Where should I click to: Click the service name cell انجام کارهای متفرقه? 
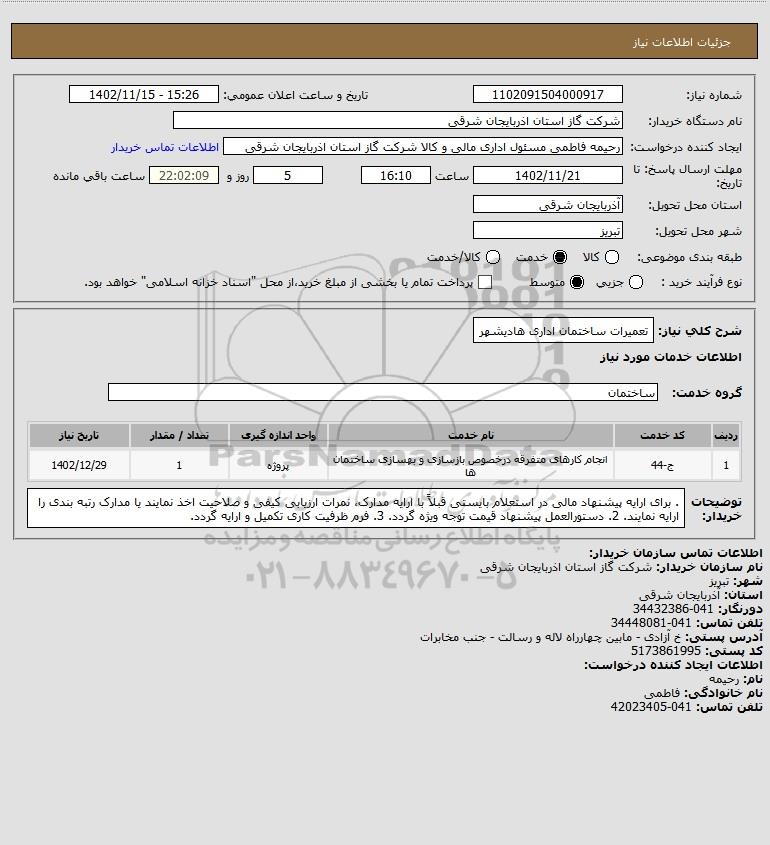(470, 465)
